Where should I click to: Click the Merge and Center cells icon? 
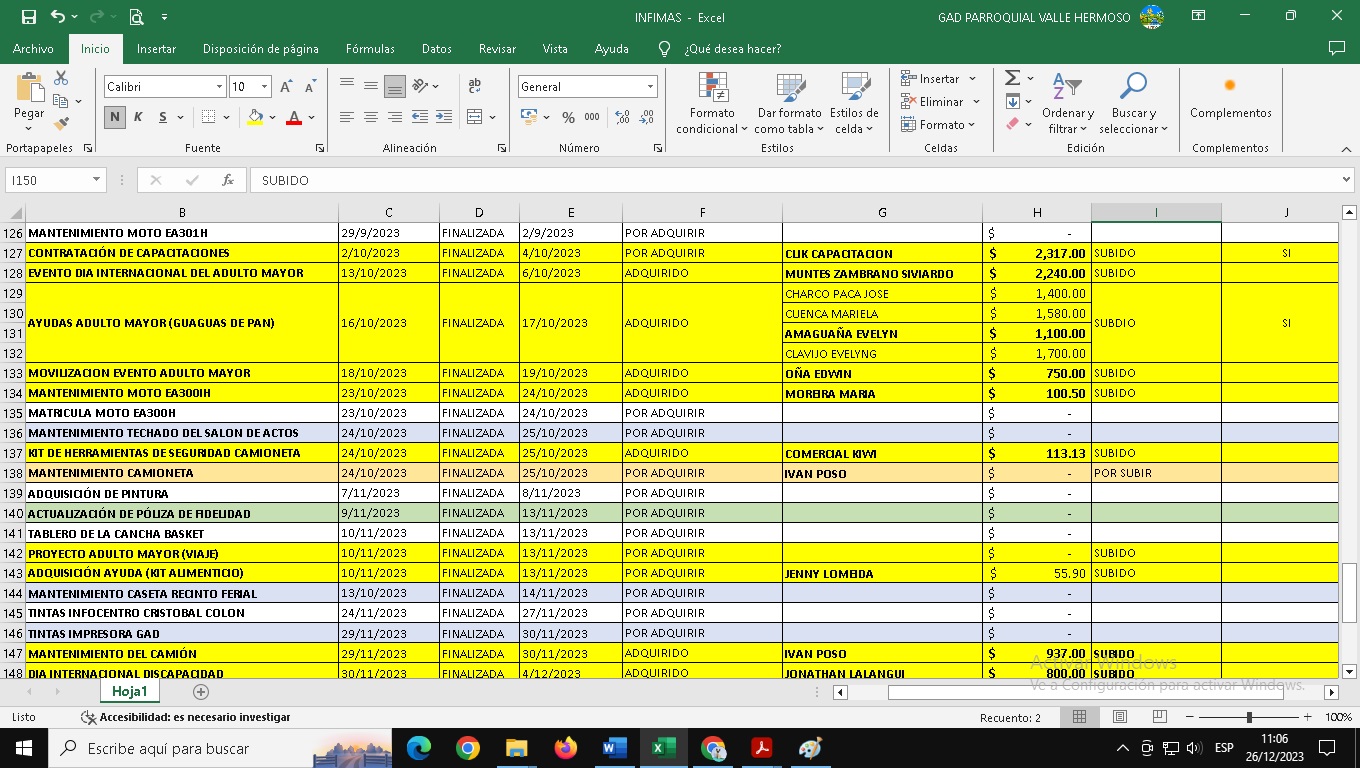[x=475, y=117]
